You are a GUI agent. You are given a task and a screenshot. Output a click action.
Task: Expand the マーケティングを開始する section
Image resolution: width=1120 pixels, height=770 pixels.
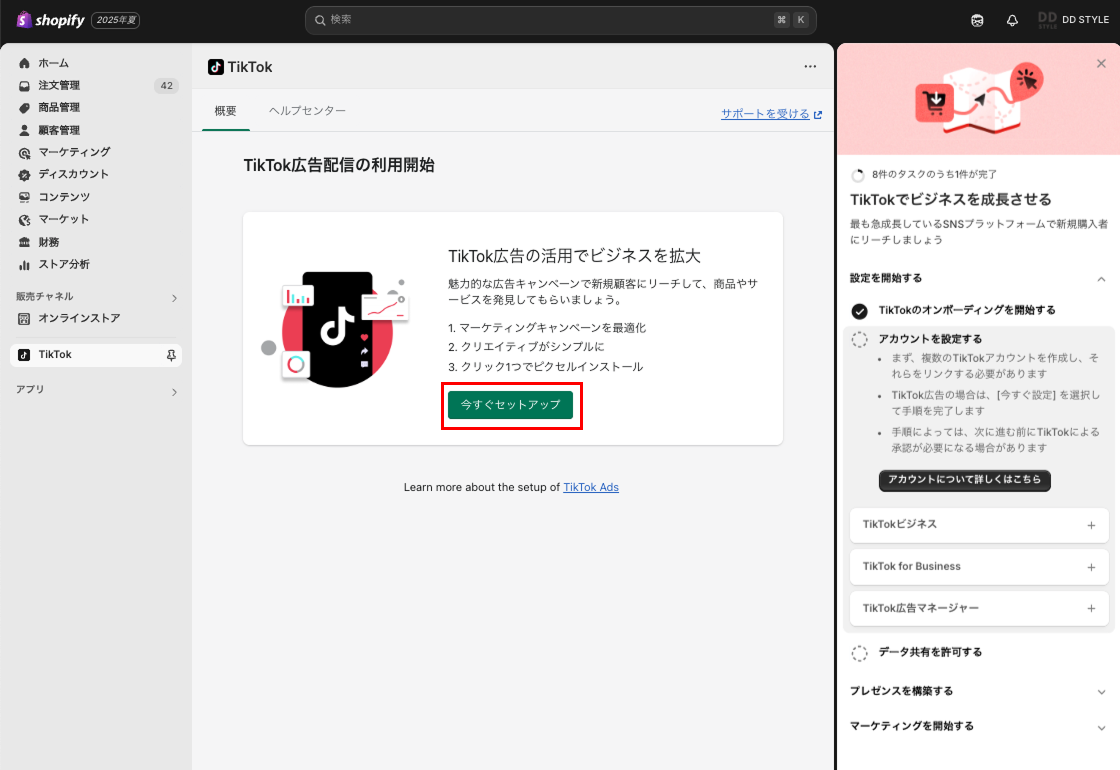point(1101,728)
